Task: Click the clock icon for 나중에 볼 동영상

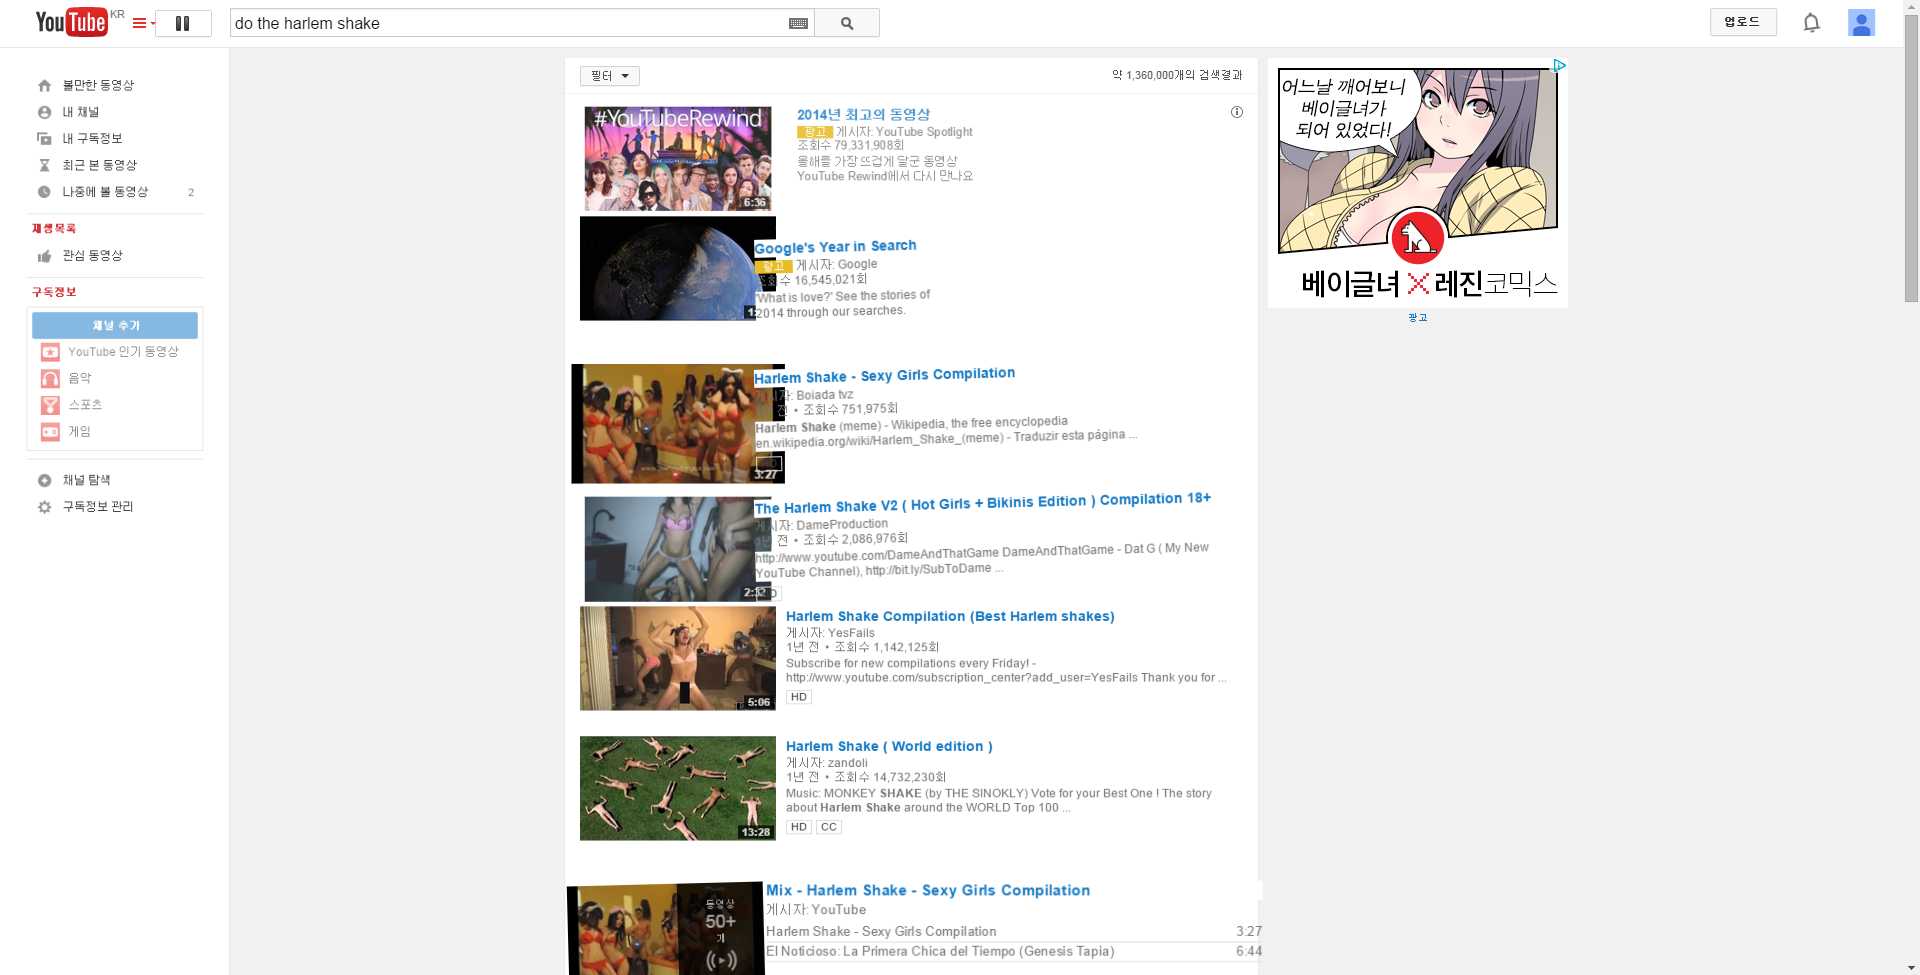Action: tap(44, 192)
